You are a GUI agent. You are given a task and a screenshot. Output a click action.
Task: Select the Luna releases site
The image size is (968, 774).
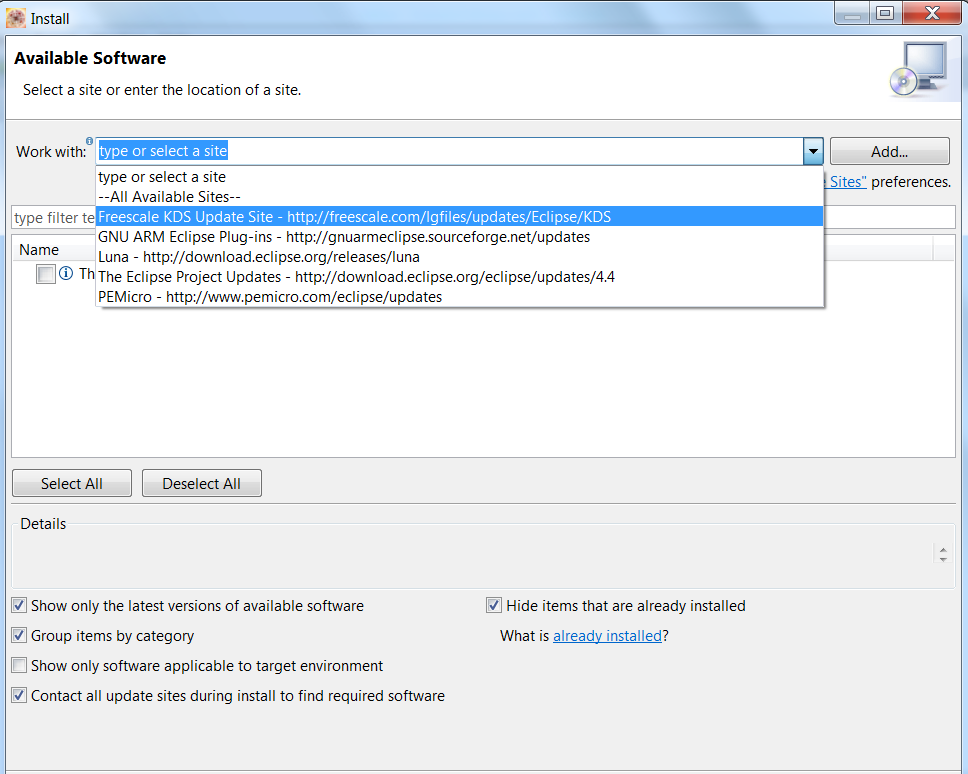click(x=460, y=257)
